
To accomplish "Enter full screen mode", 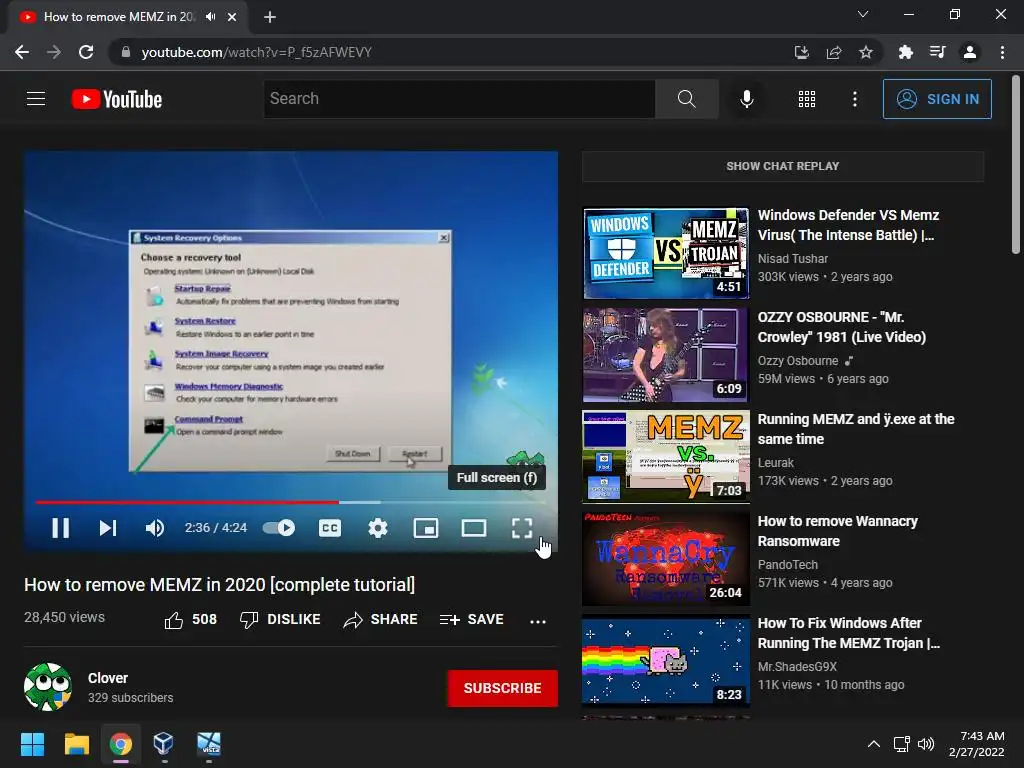I will click(x=522, y=528).
